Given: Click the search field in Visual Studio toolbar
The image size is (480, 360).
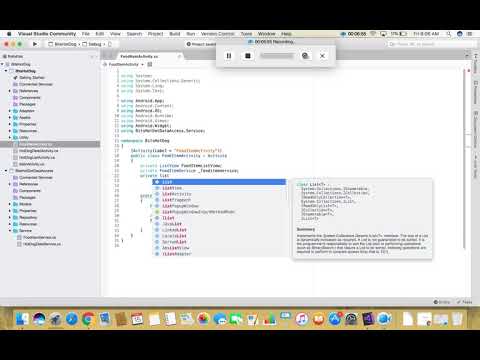Looking at the screenshot, I should [431, 44].
